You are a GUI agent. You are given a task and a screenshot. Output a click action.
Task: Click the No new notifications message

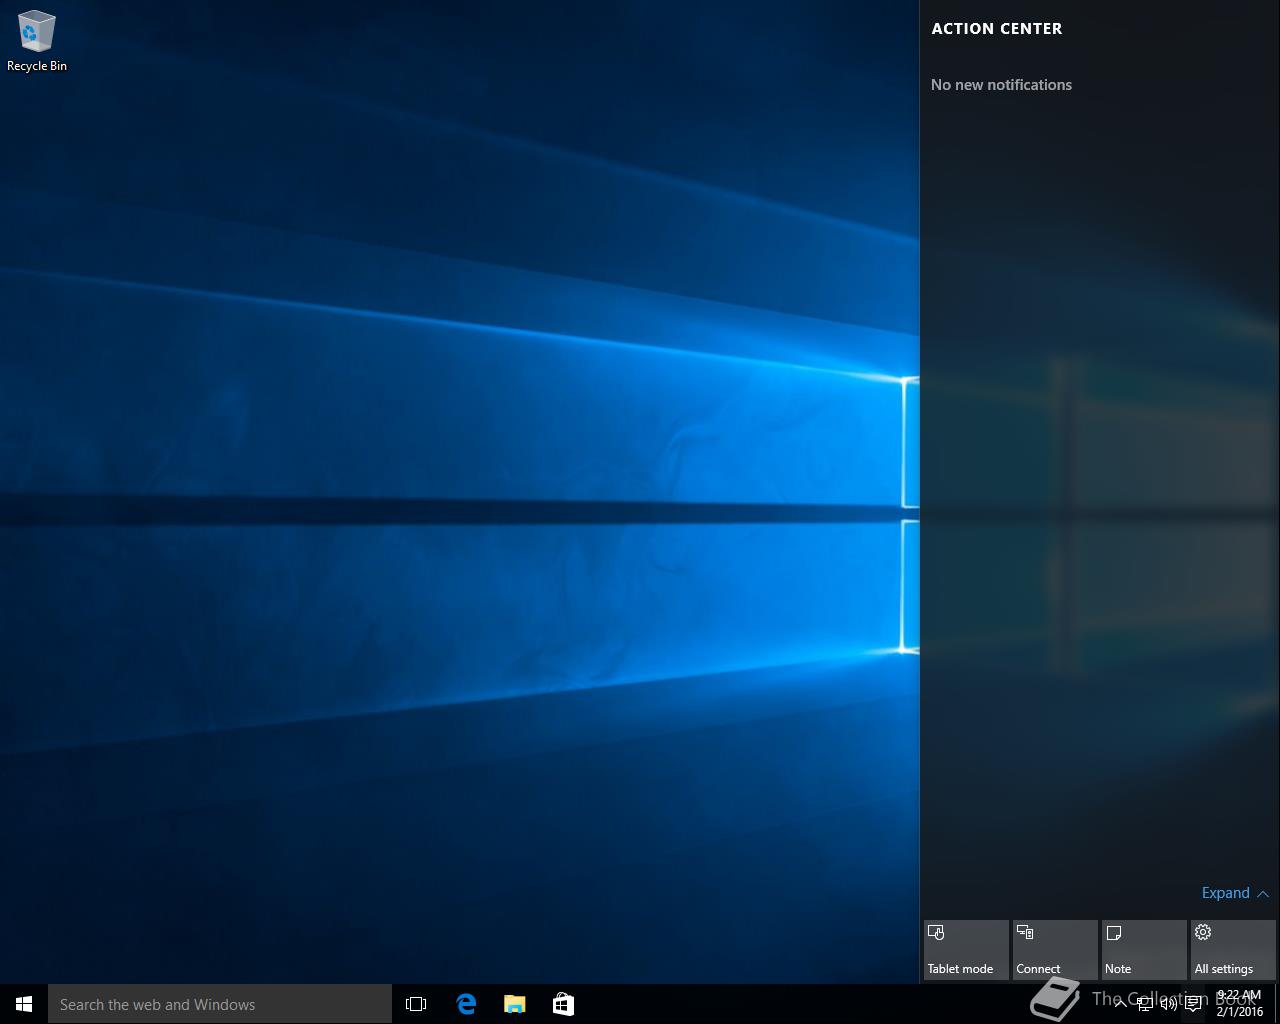(x=1001, y=85)
